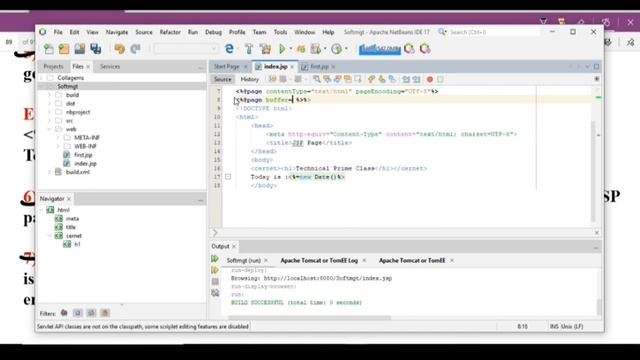Click the Search (Ctrl+I) input field
Image resolution: width=640 pixels, height=360 pixels.
click(x=494, y=32)
